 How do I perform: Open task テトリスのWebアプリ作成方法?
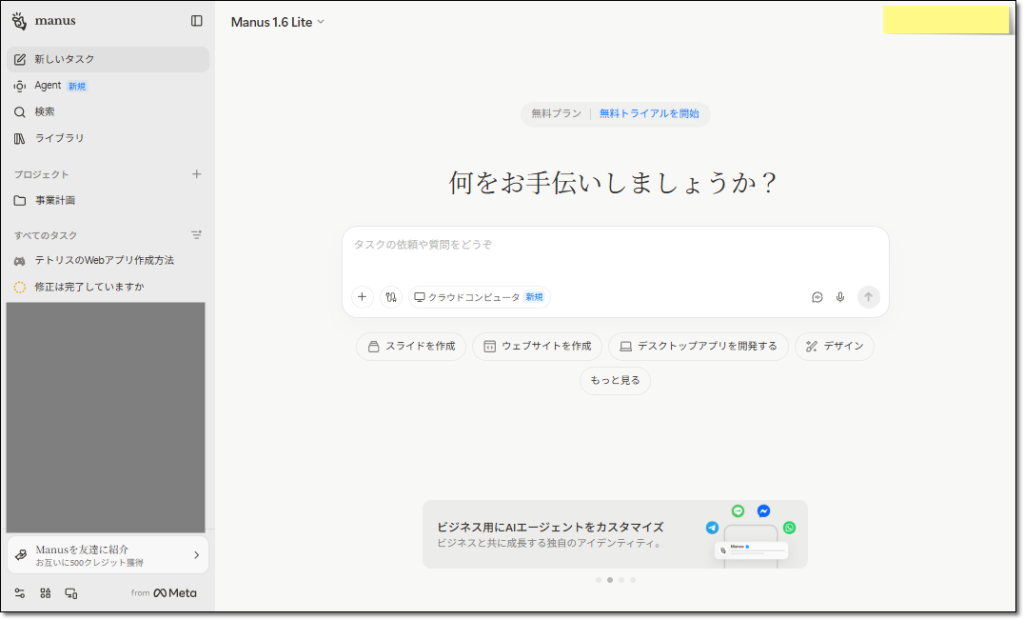[108, 260]
